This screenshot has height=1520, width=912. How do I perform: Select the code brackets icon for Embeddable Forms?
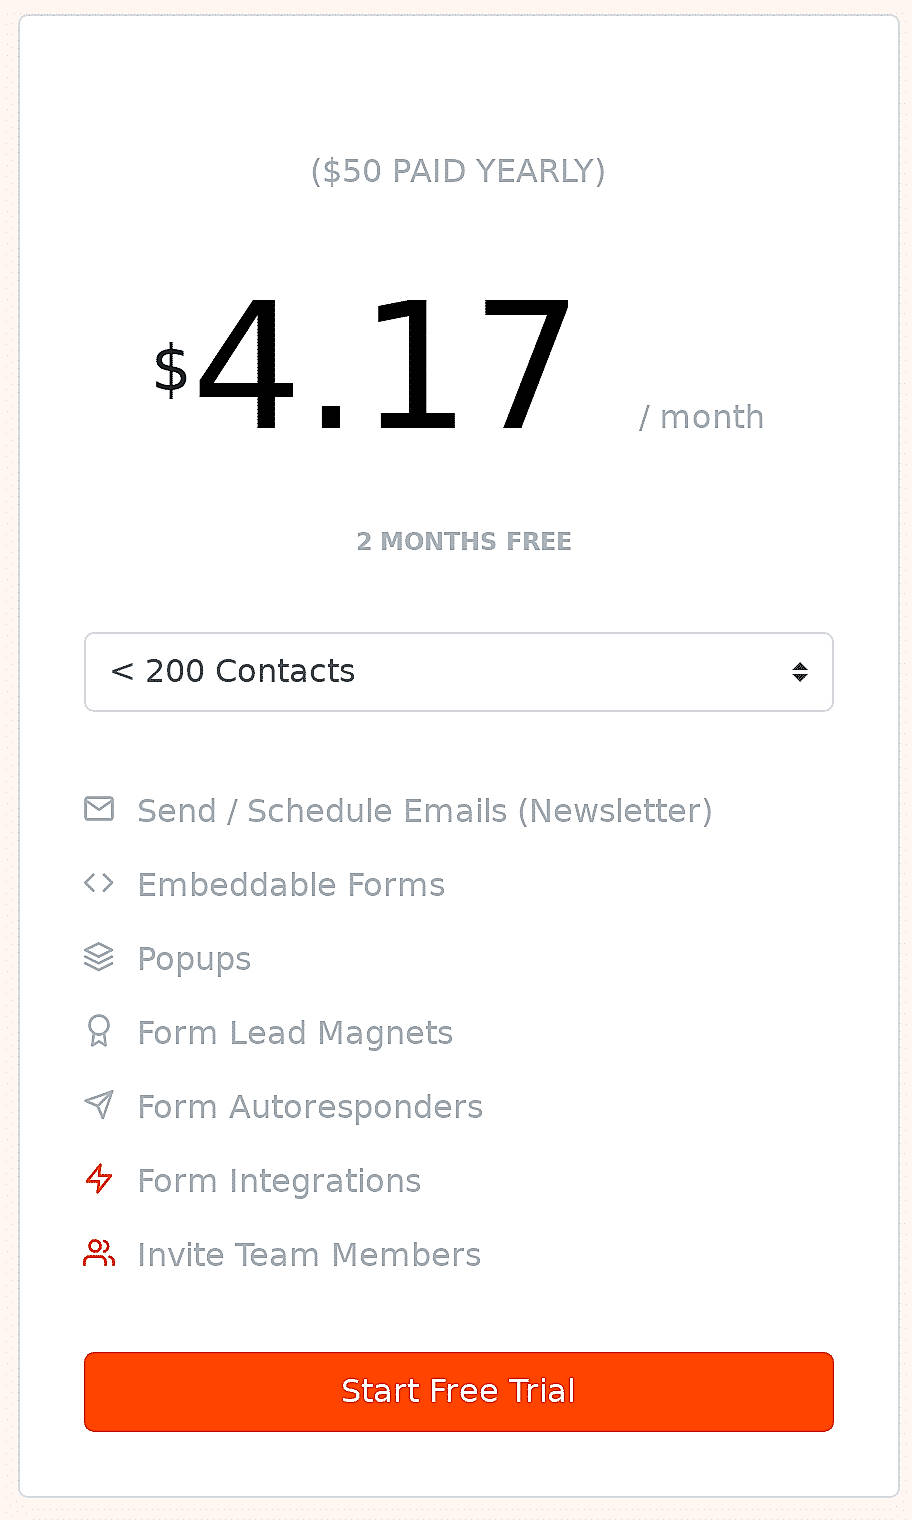click(x=99, y=883)
